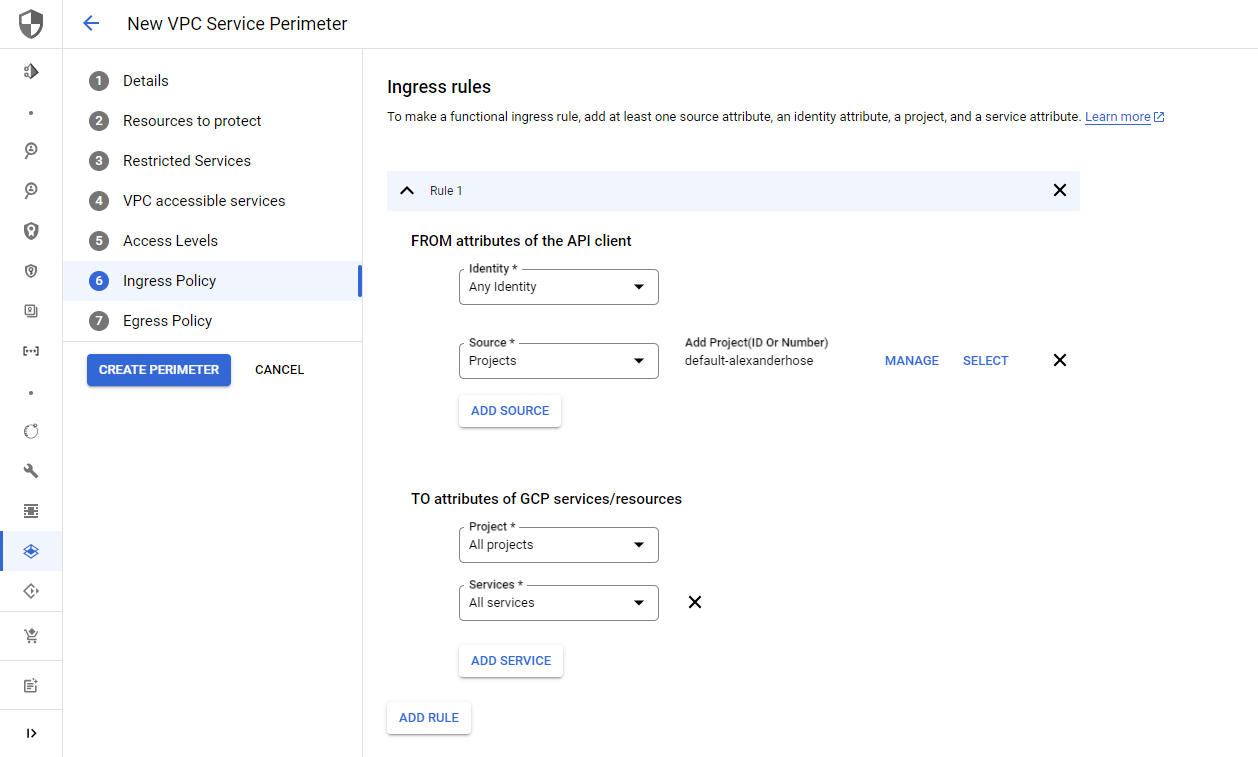Open the Identity dropdown
The height and width of the screenshot is (757, 1258).
[x=559, y=287]
